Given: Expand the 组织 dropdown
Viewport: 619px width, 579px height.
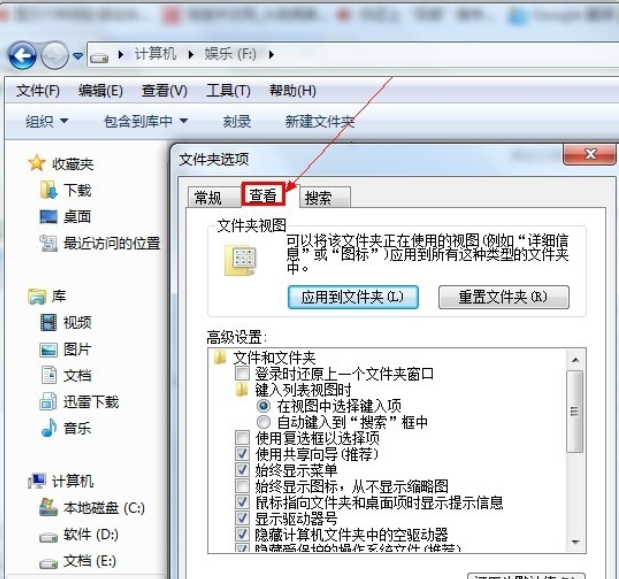Looking at the screenshot, I should (47, 121).
